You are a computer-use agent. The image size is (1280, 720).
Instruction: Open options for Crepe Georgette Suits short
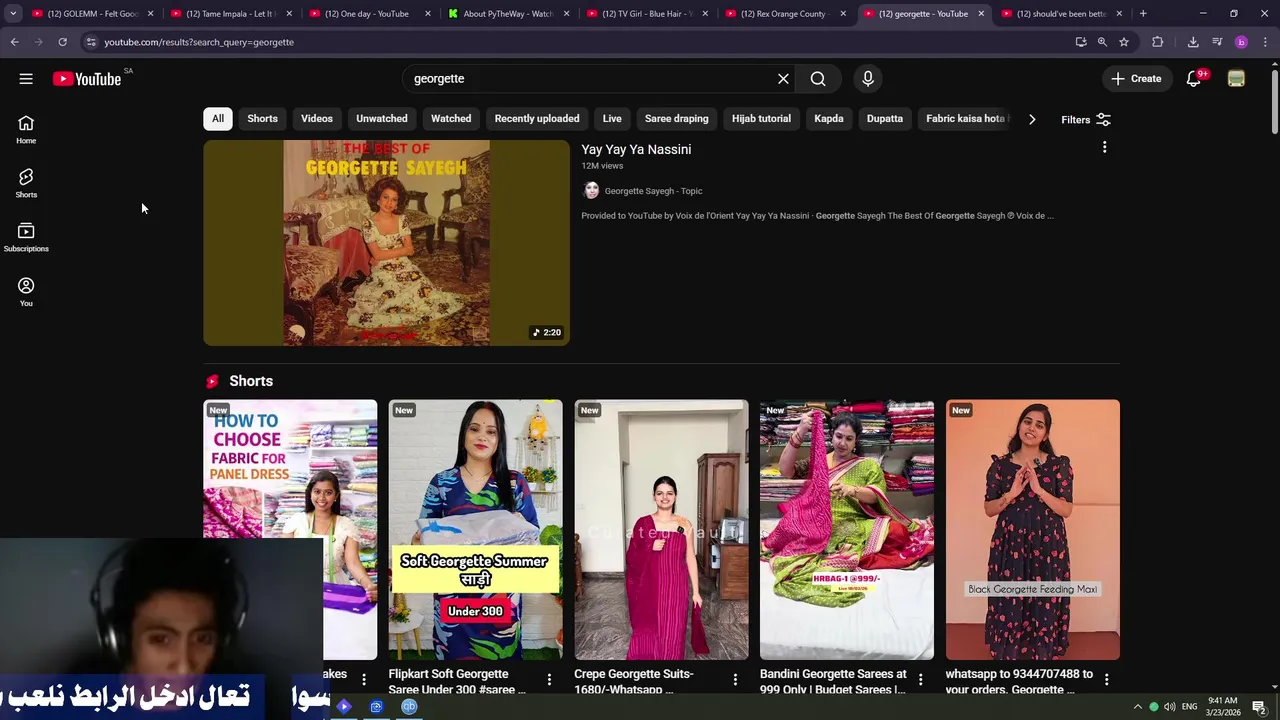click(x=735, y=680)
